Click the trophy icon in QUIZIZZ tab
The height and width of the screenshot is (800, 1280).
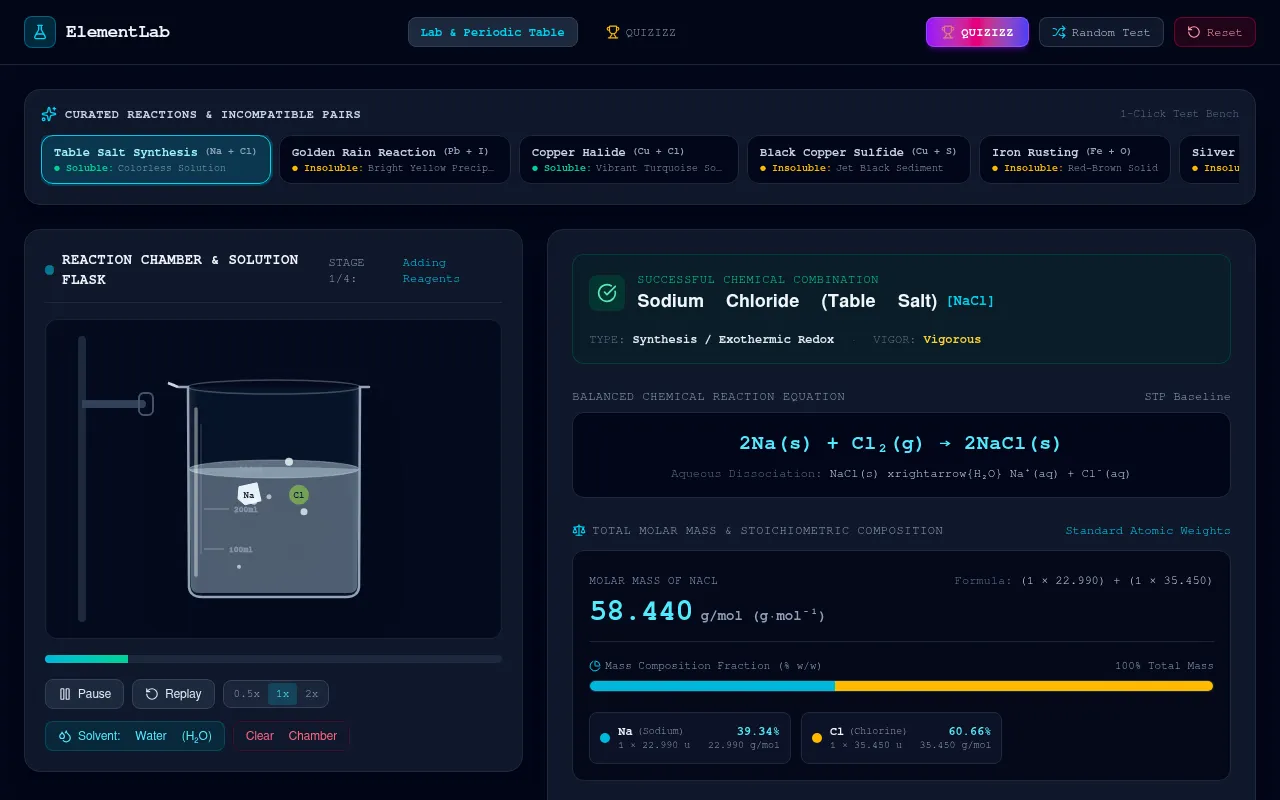(613, 32)
